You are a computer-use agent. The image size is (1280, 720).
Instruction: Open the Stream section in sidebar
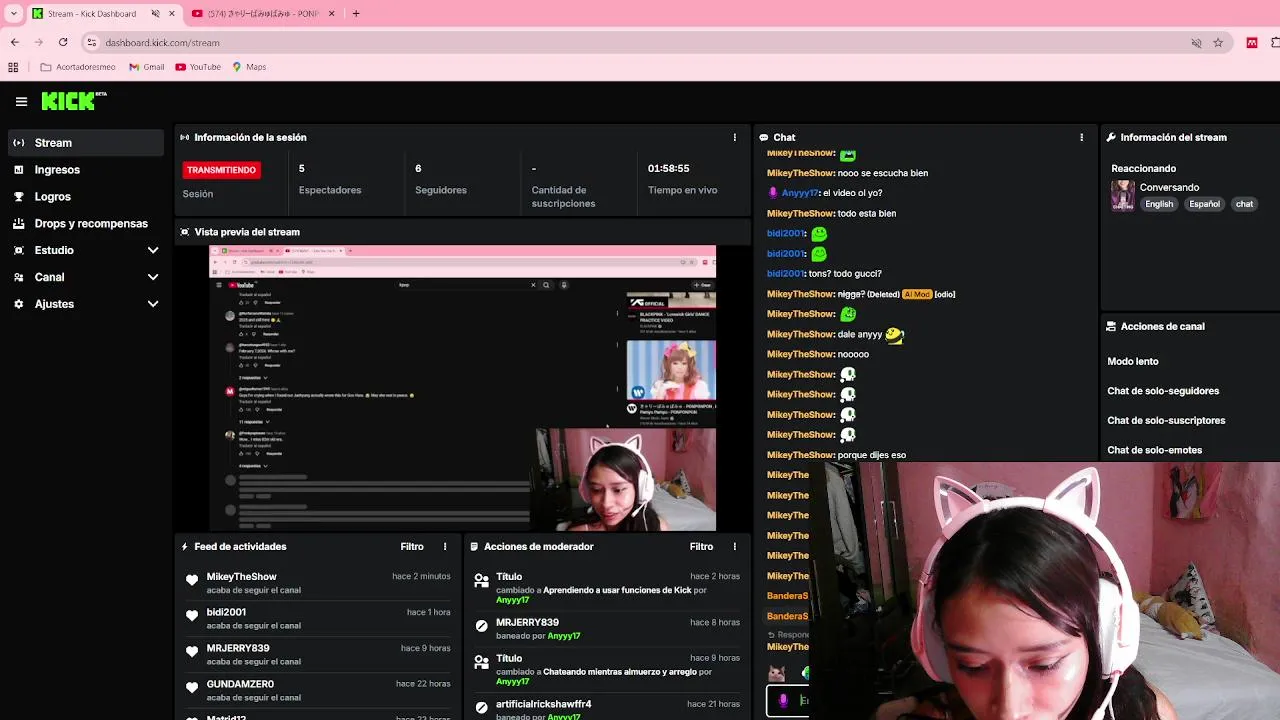(85, 143)
